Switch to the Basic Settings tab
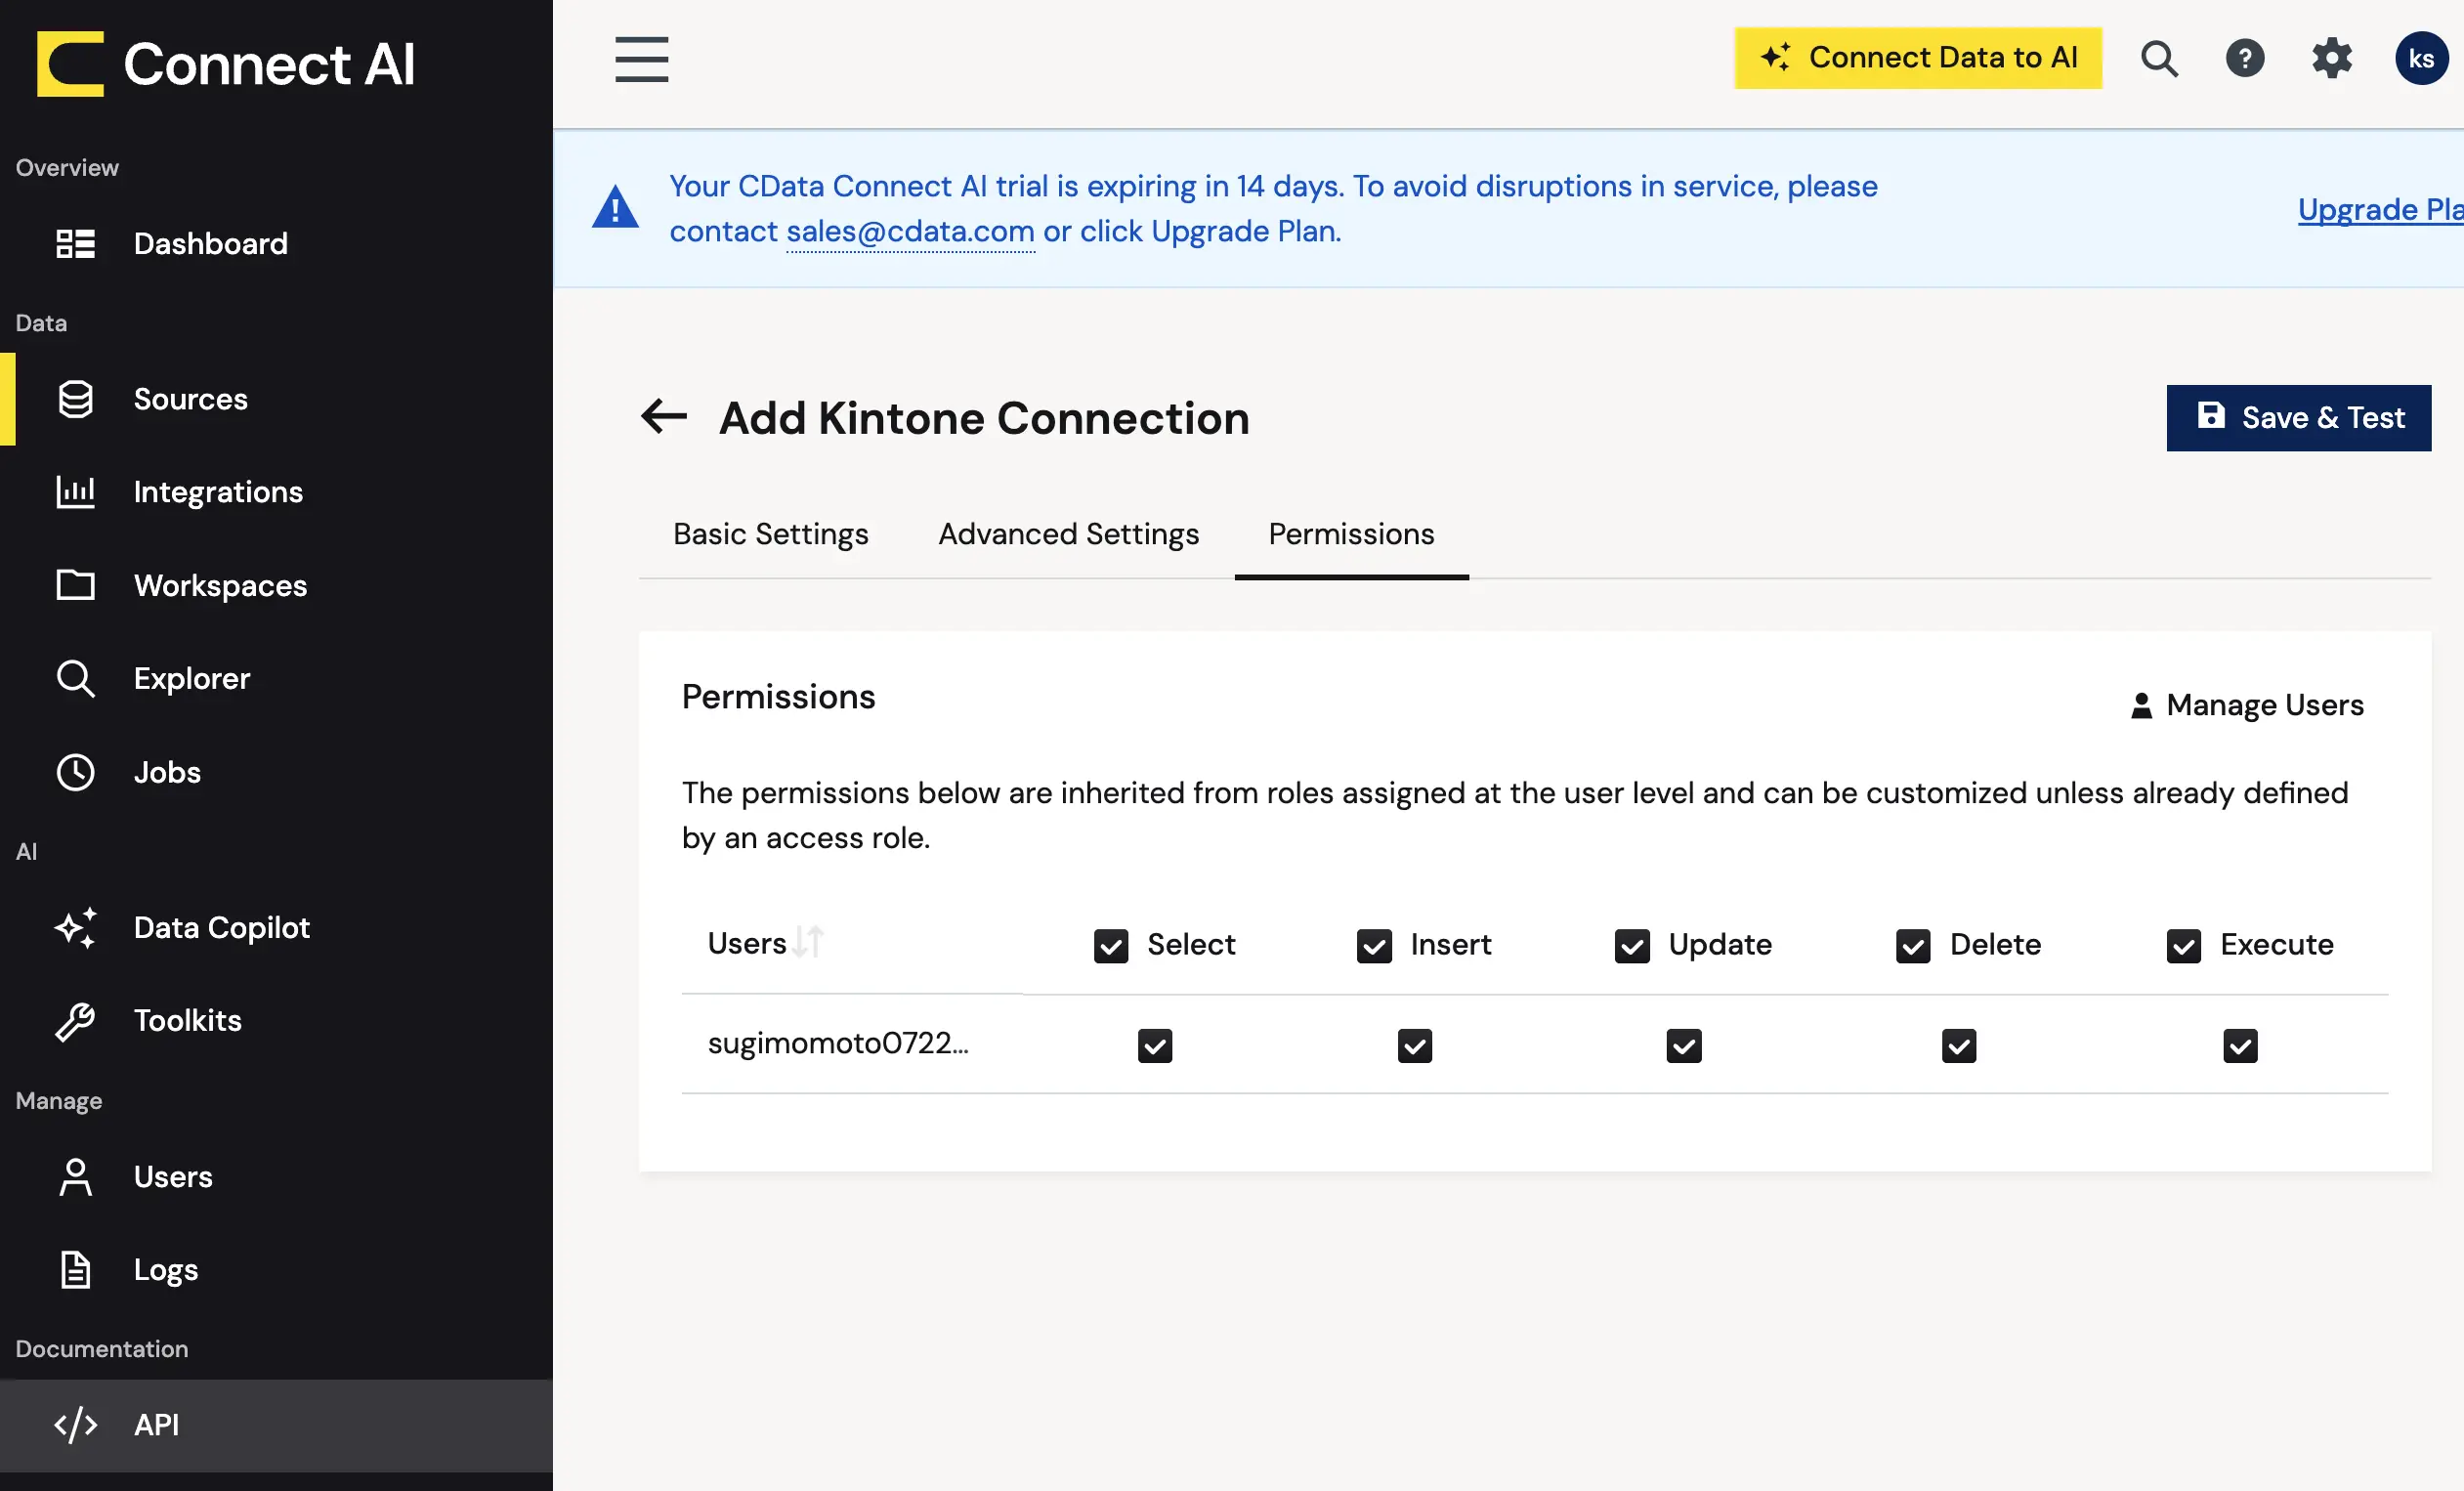This screenshot has width=2464, height=1491. (x=770, y=534)
